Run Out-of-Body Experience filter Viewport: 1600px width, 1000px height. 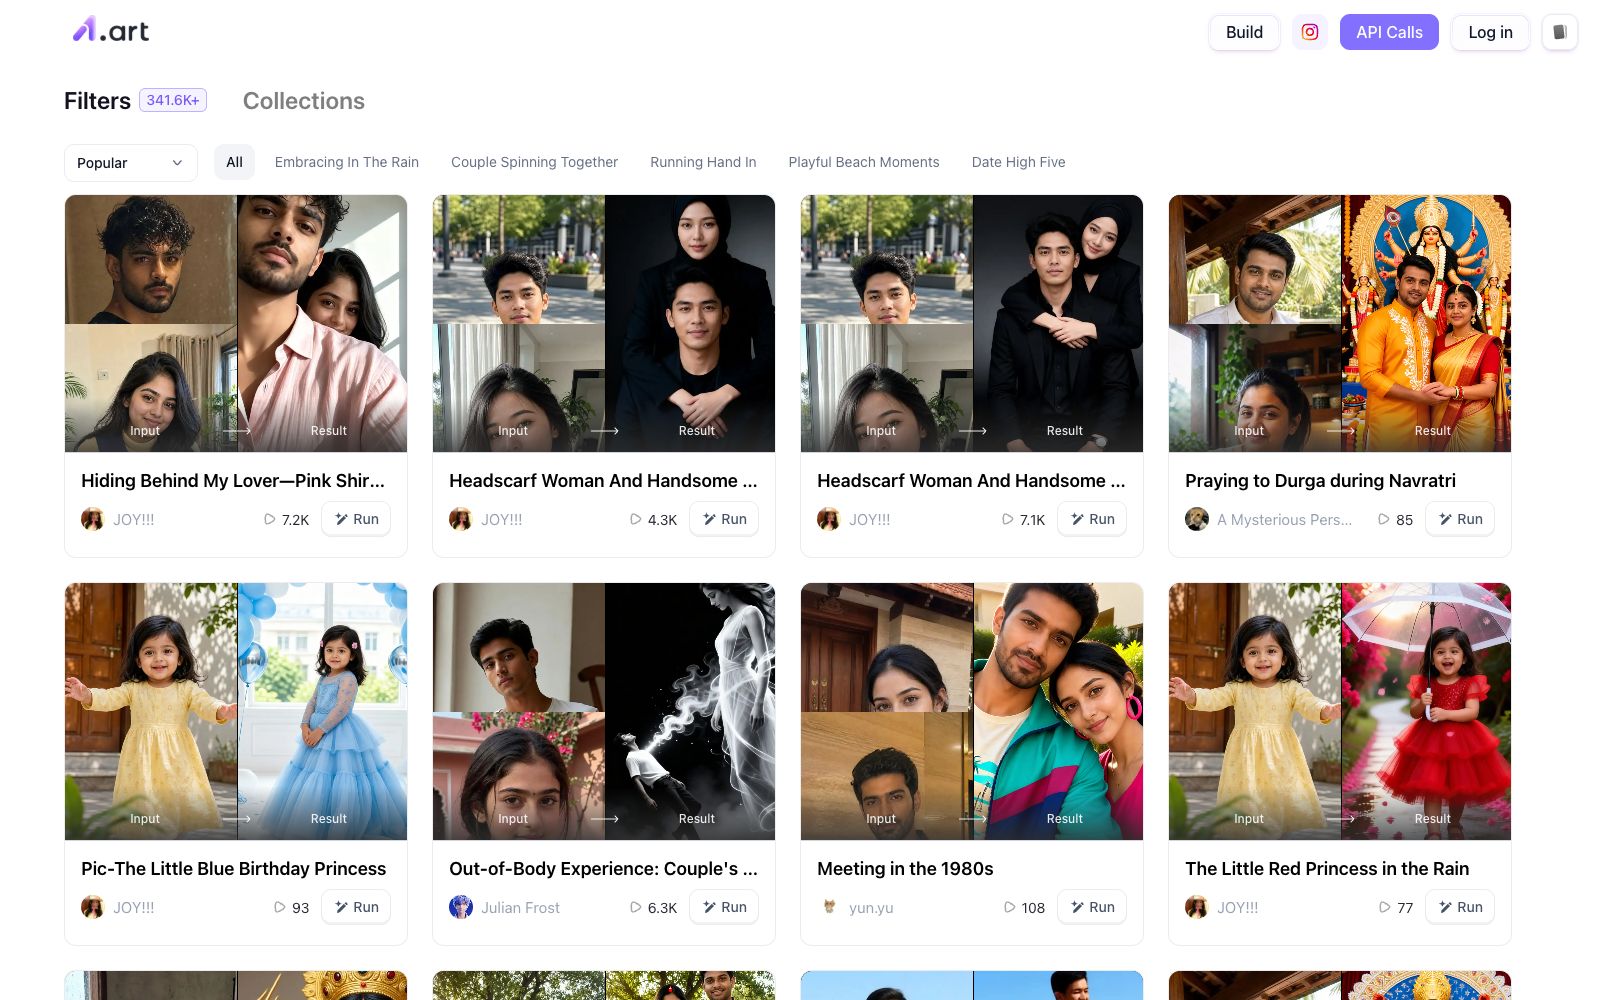724,907
